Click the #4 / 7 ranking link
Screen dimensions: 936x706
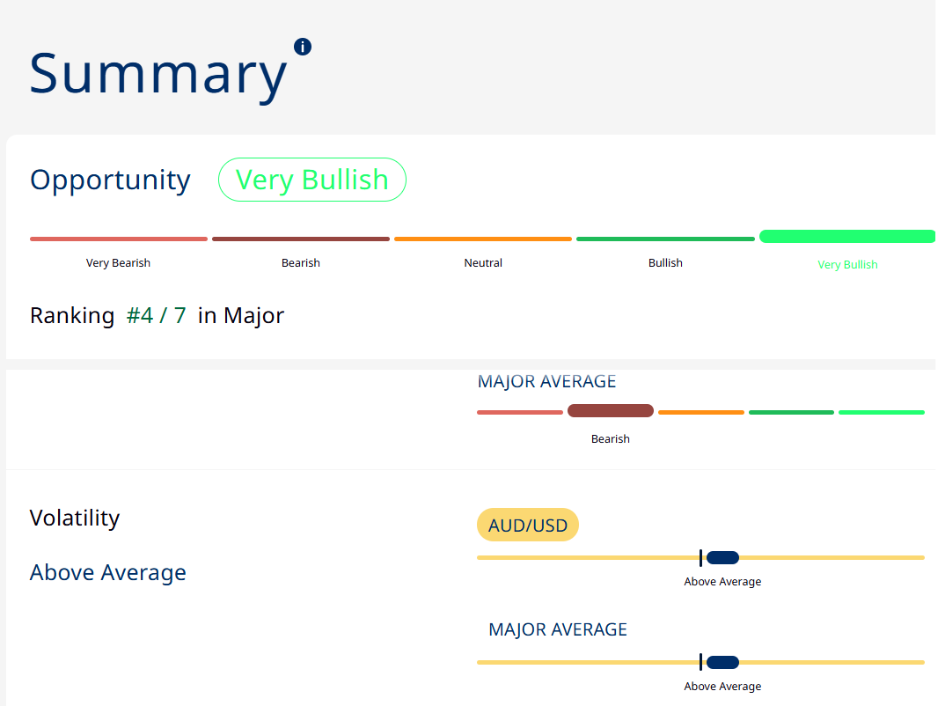[x=156, y=315]
